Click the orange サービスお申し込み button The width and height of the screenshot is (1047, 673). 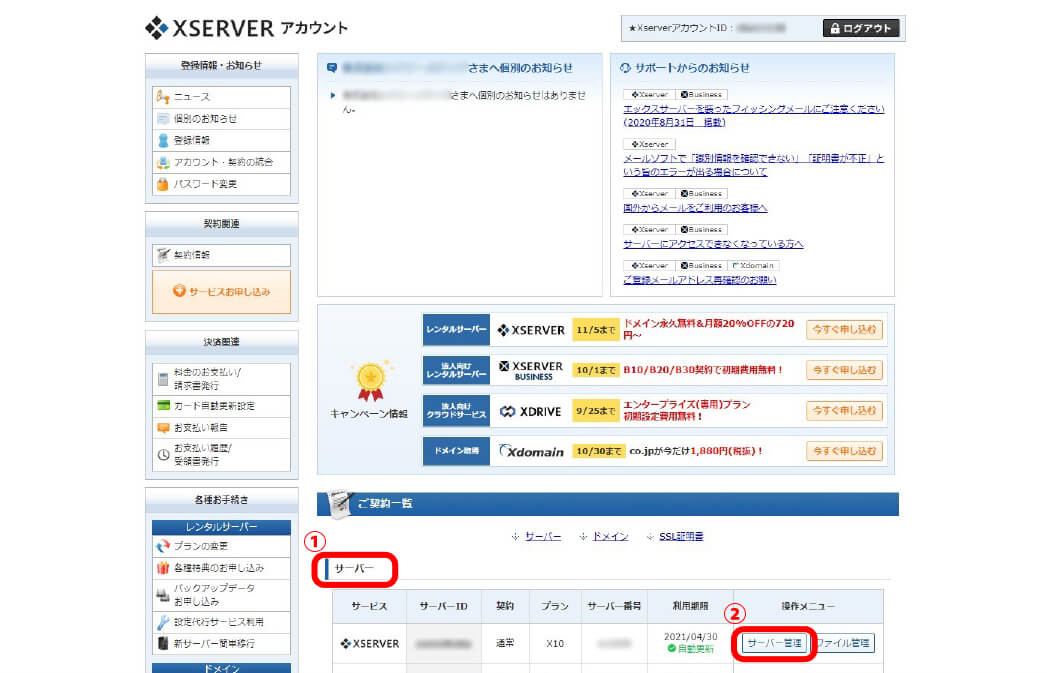(222, 292)
